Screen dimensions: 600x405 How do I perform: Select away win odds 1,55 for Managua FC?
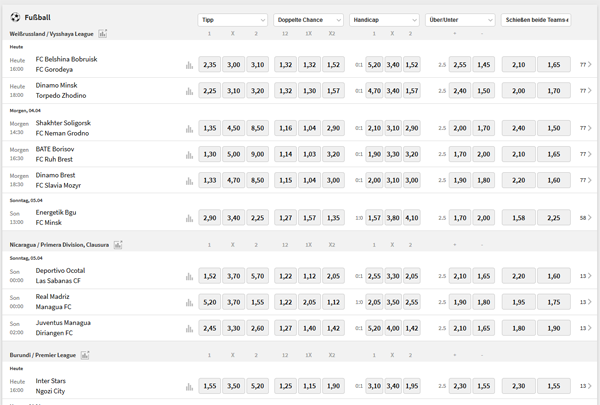point(258,301)
